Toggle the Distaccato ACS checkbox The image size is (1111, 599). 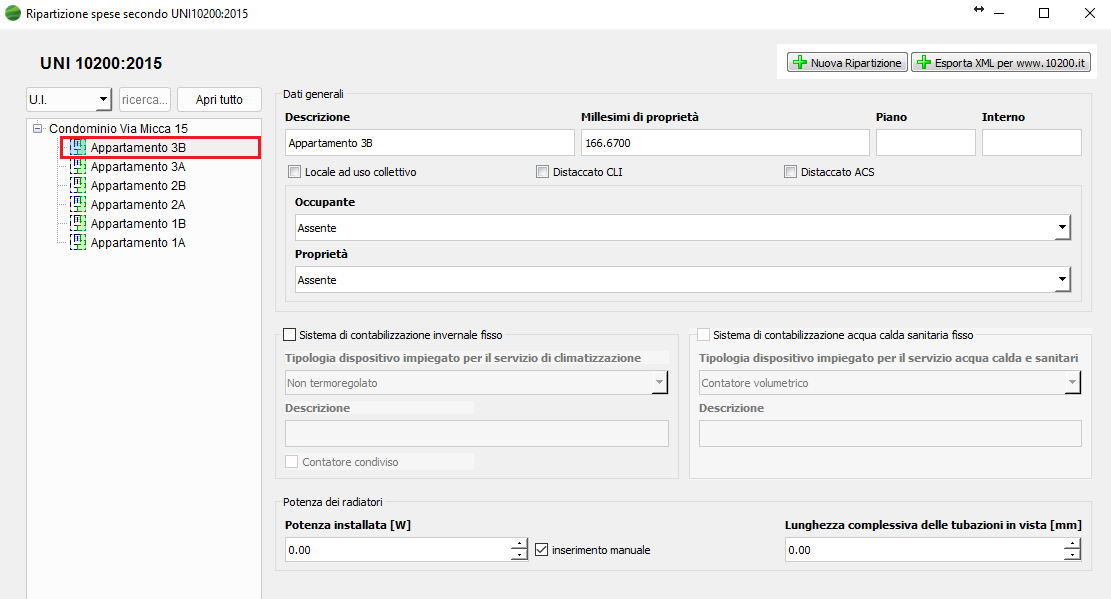pos(790,172)
